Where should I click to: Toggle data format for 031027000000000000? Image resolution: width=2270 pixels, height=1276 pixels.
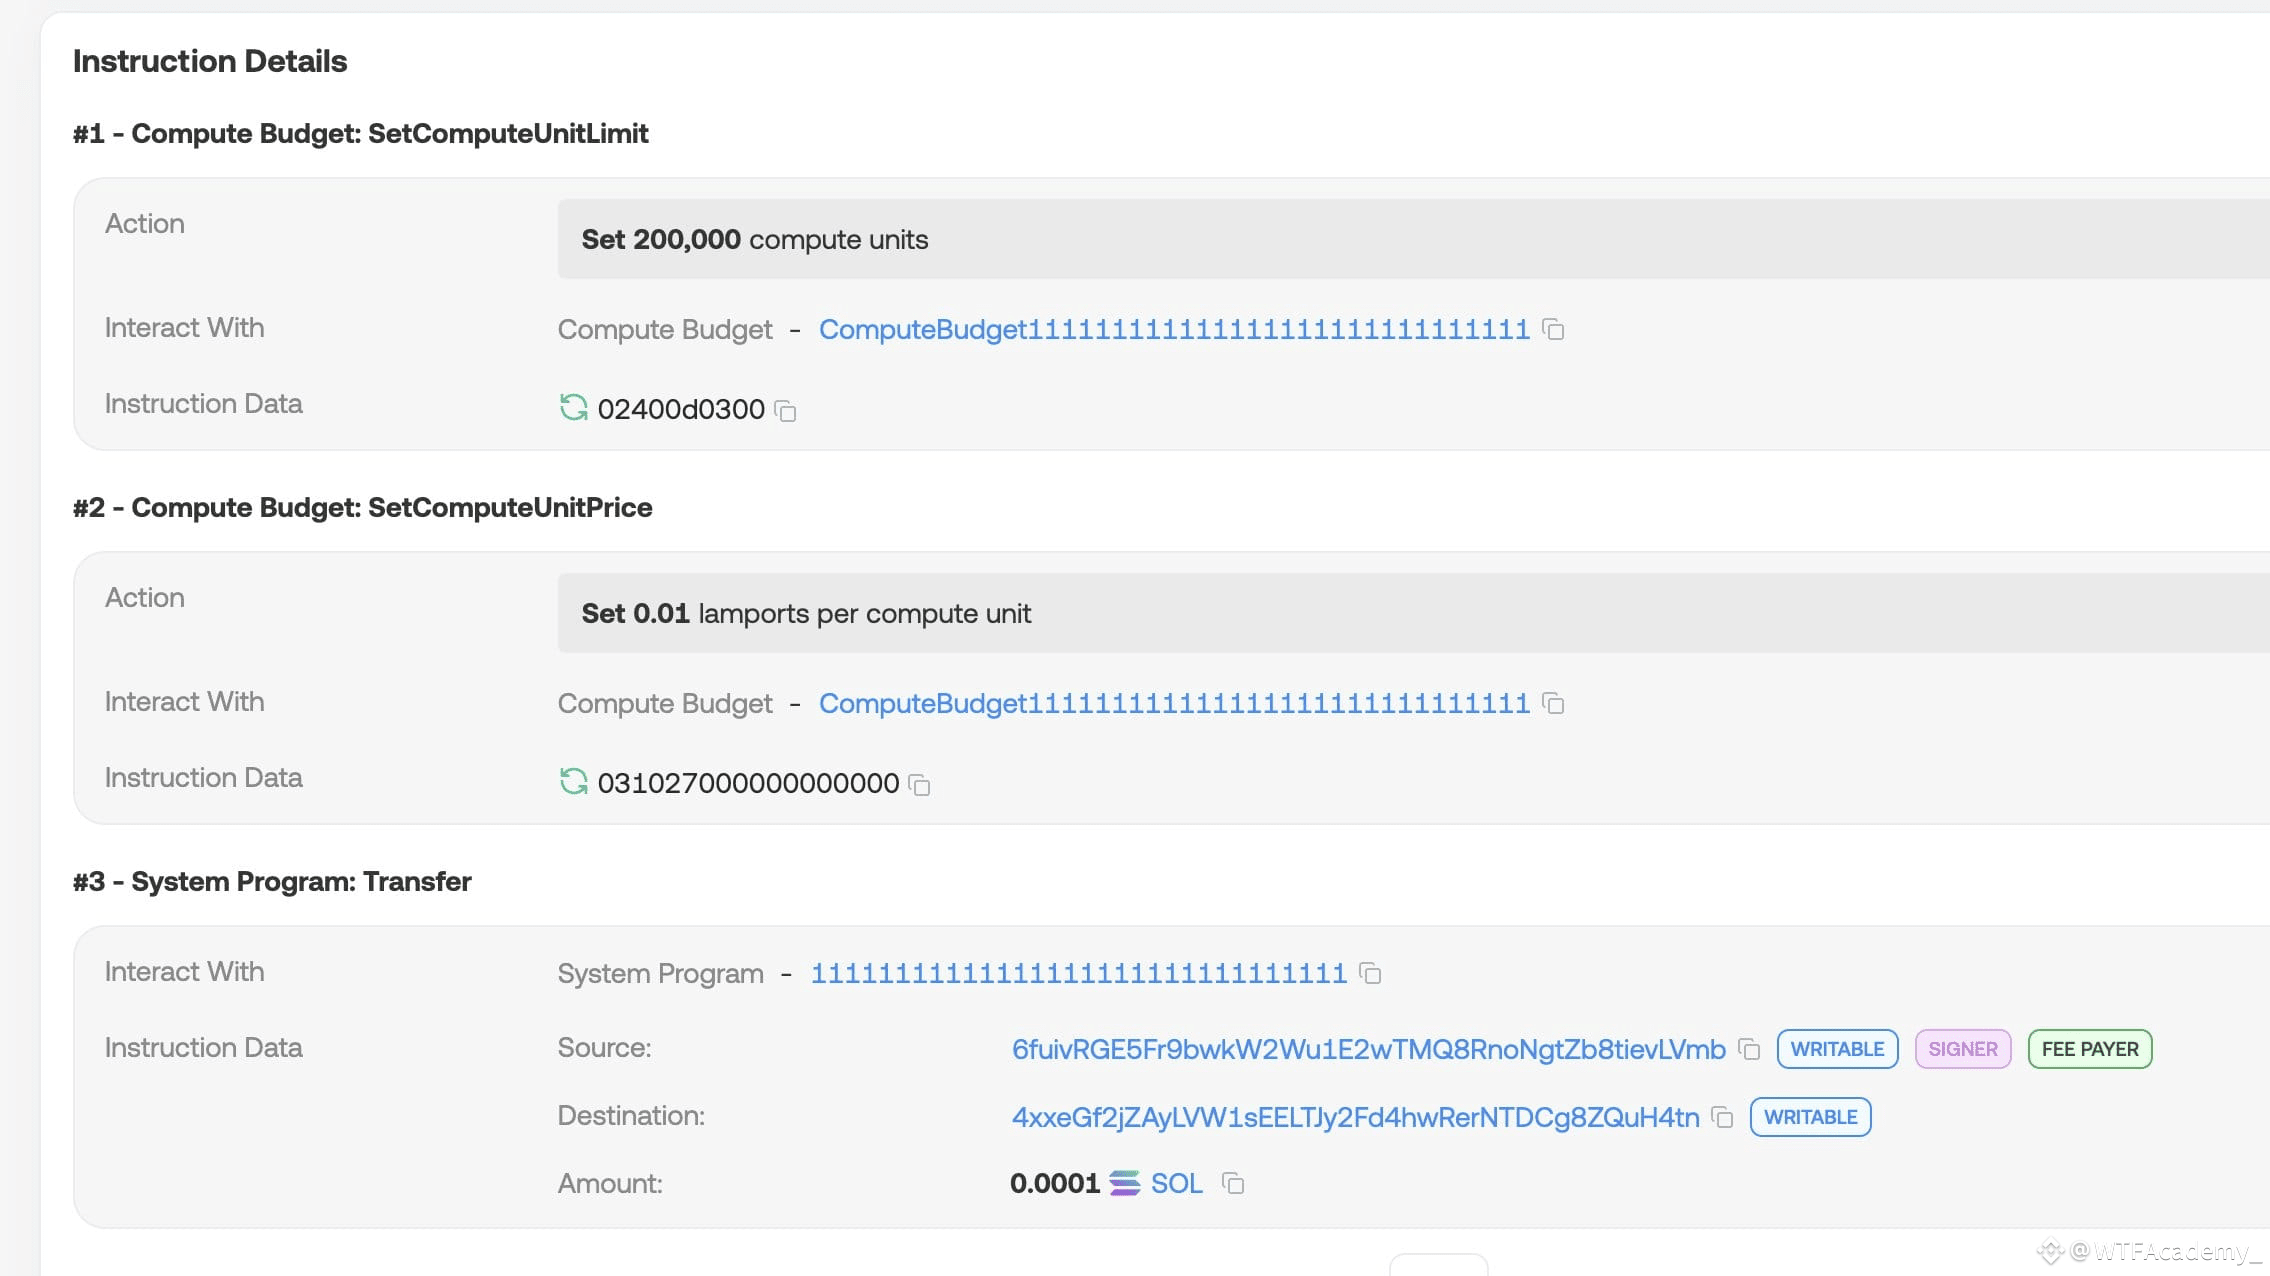[x=573, y=782]
